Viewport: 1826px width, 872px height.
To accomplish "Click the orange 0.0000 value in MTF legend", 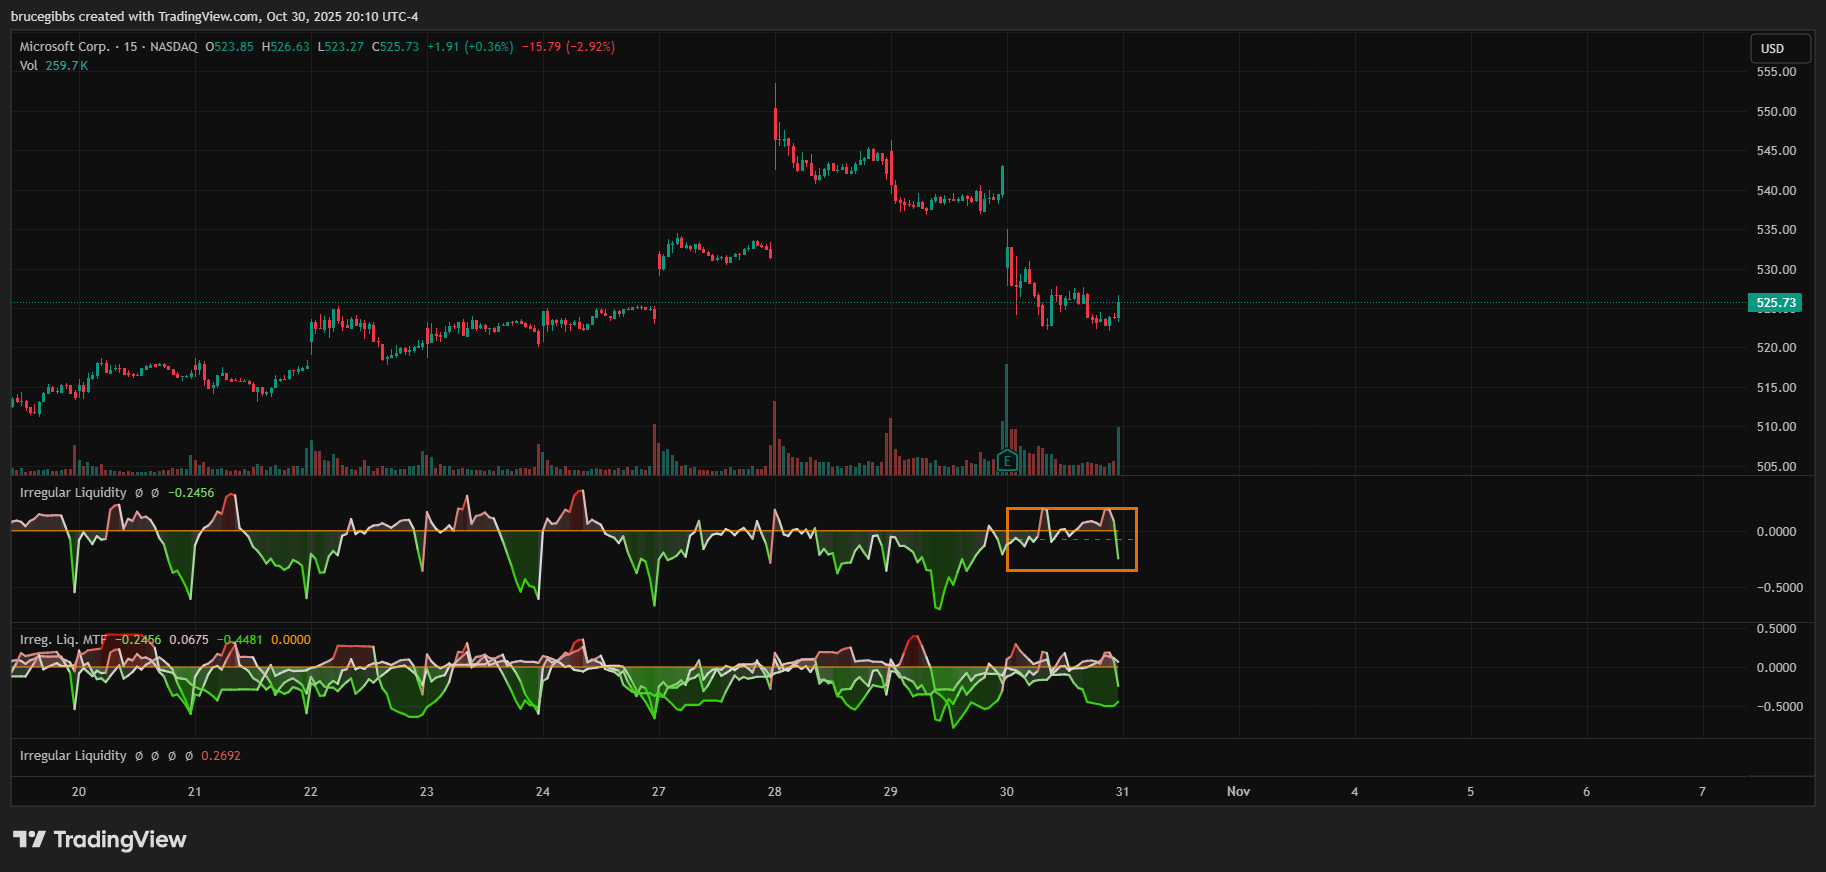I will [291, 640].
